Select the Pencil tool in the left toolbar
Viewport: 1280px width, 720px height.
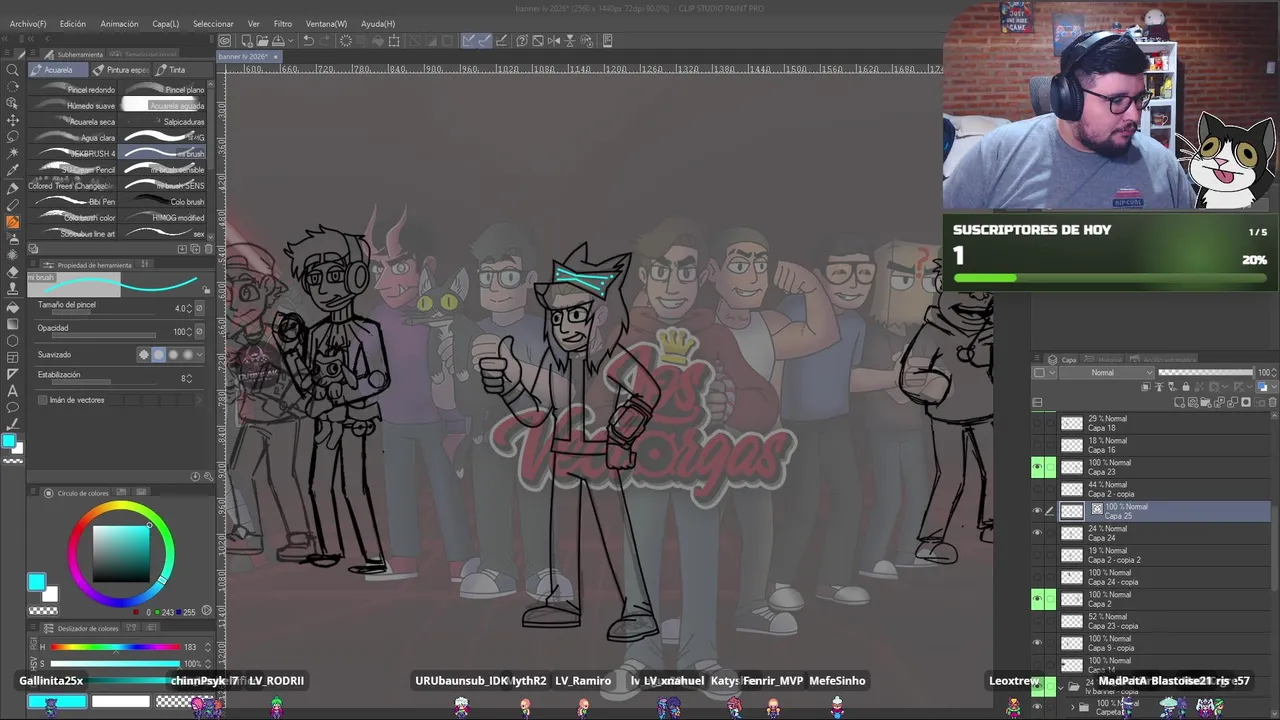[13, 205]
